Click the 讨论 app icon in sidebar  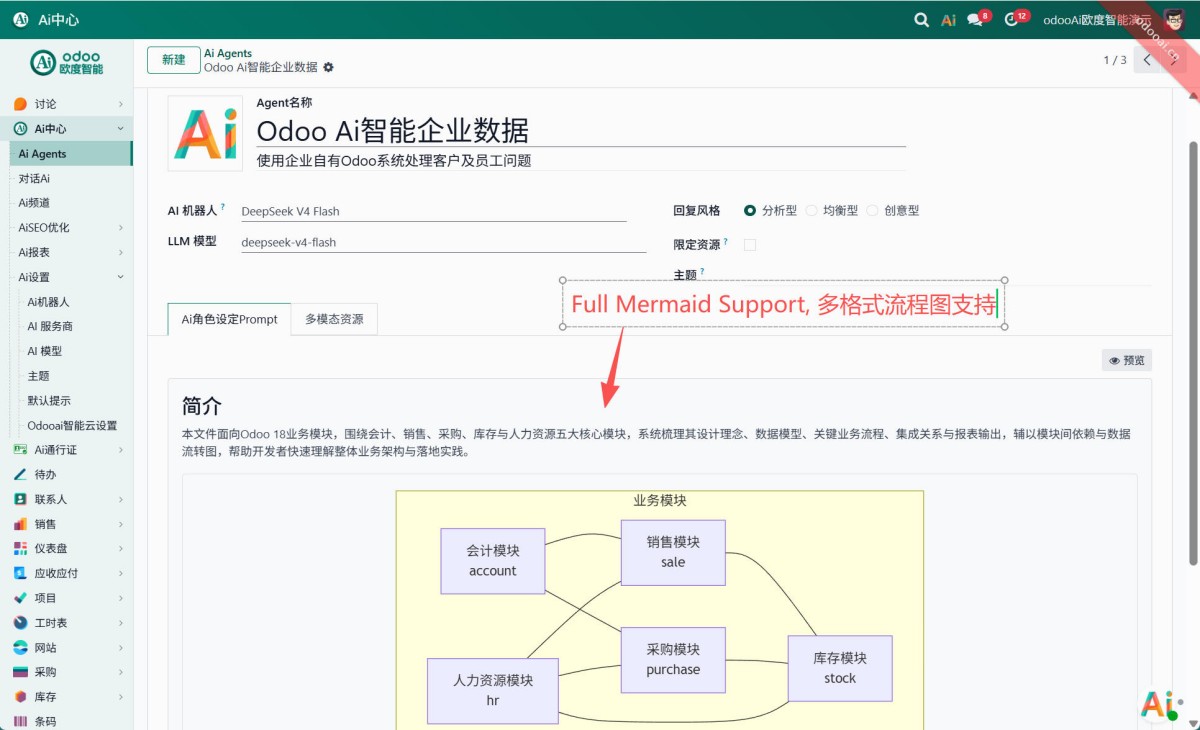click(20, 104)
